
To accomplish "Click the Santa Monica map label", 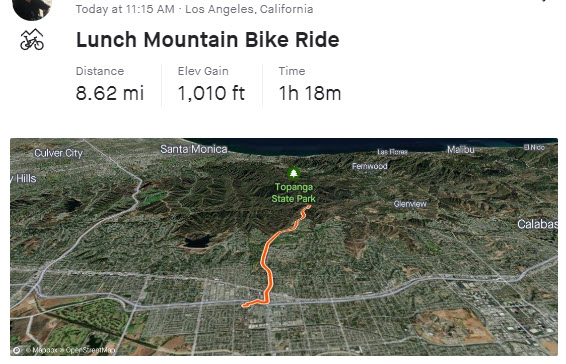I will [194, 149].
